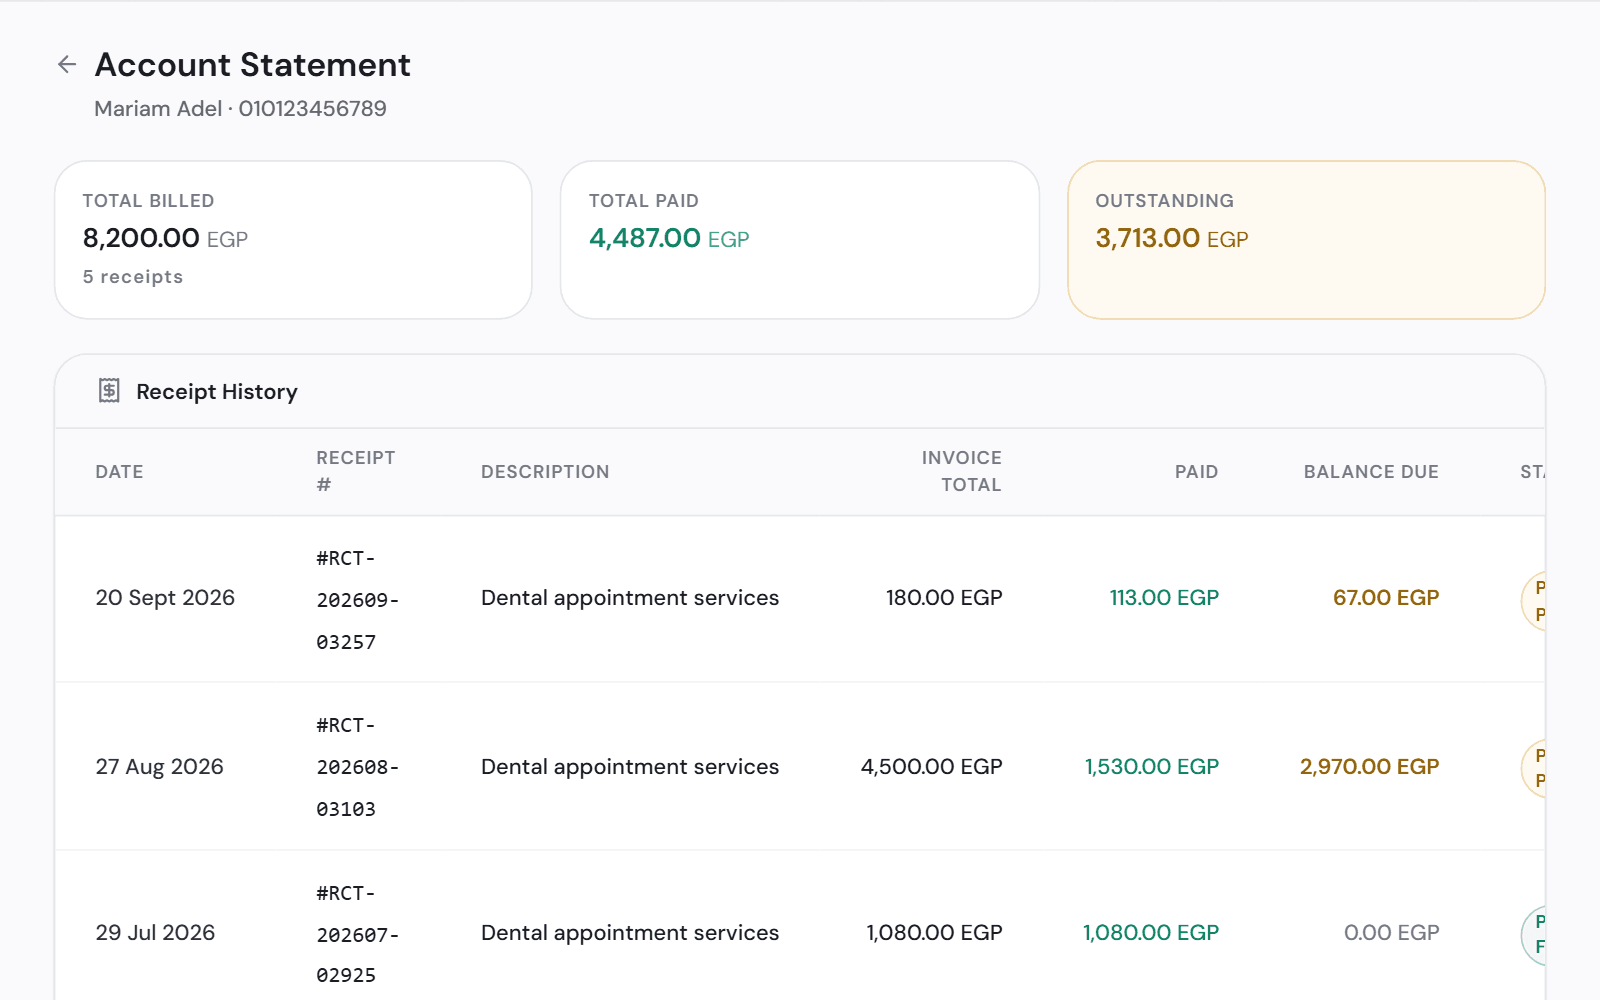Click balance due 67.00 EGP
The height and width of the screenshot is (1000, 1600).
(1386, 598)
